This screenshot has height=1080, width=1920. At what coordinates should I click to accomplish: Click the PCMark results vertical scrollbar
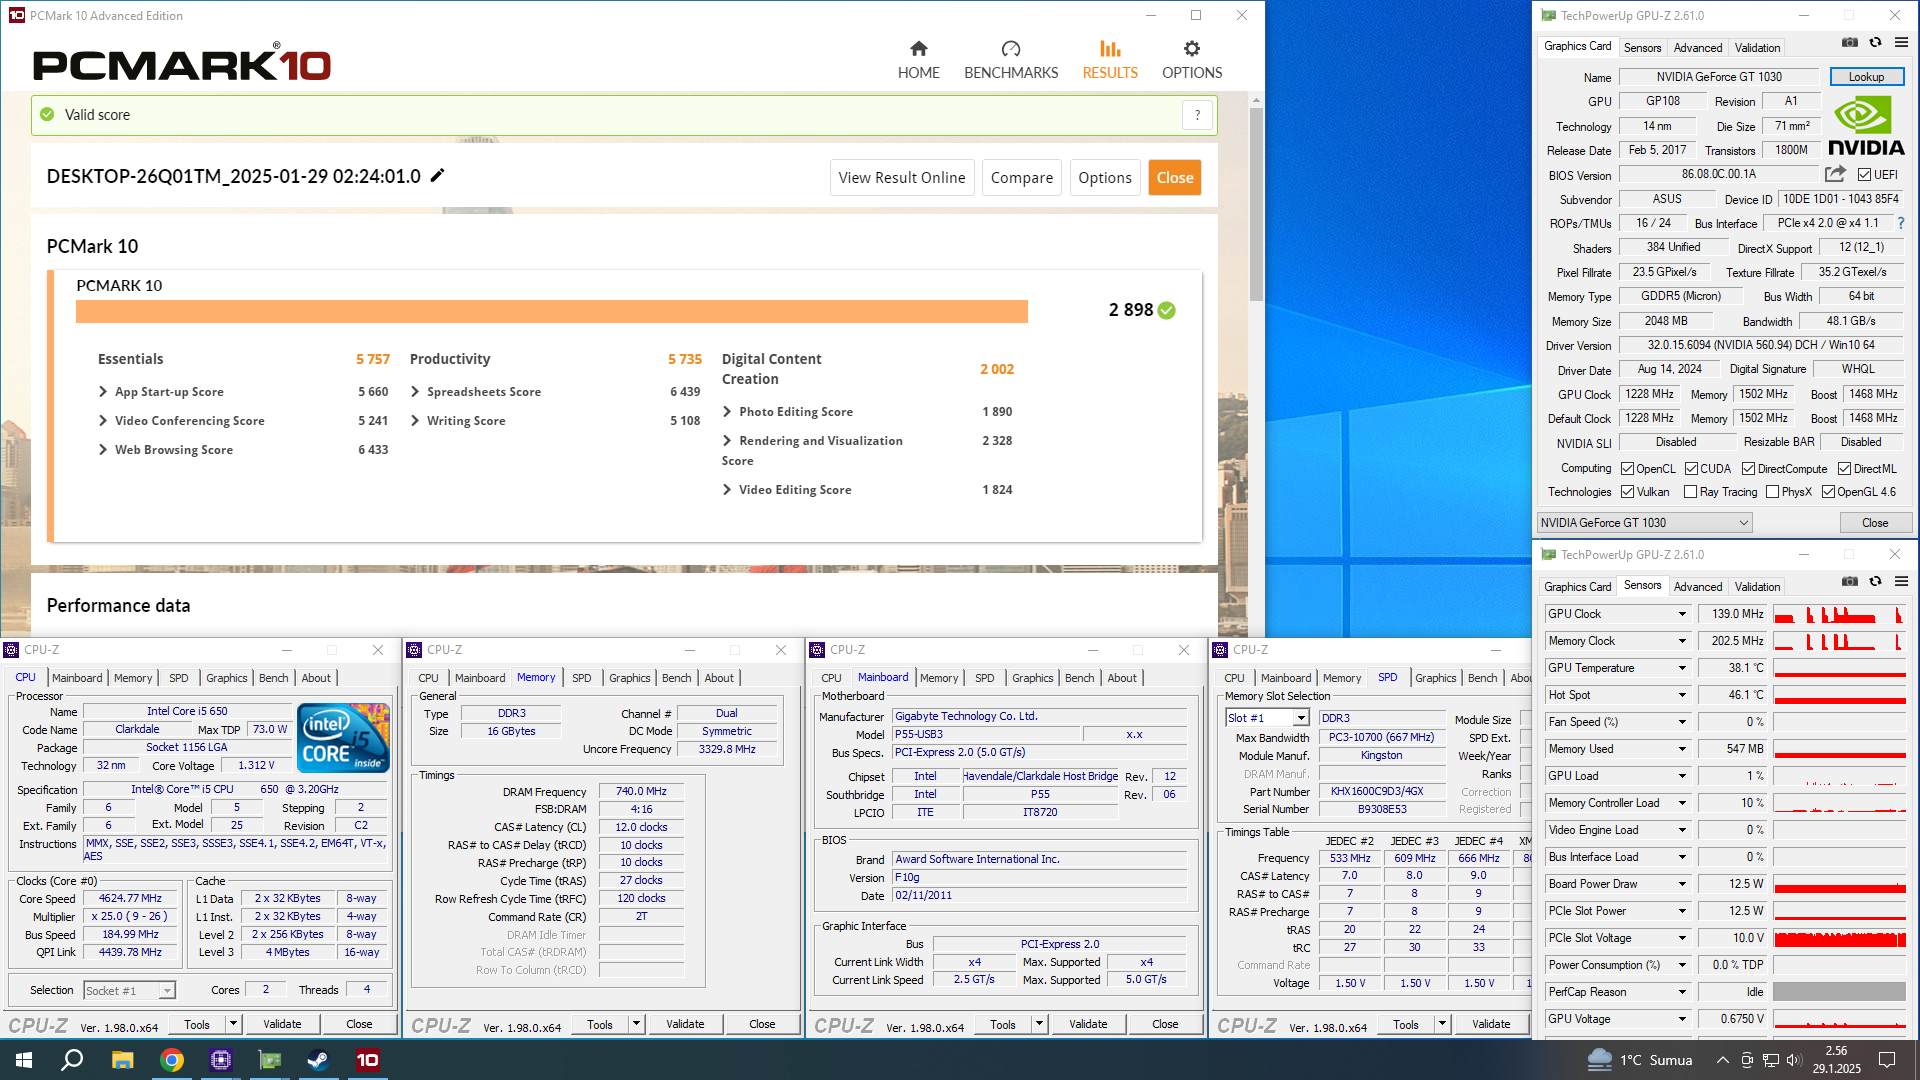pos(1256,205)
